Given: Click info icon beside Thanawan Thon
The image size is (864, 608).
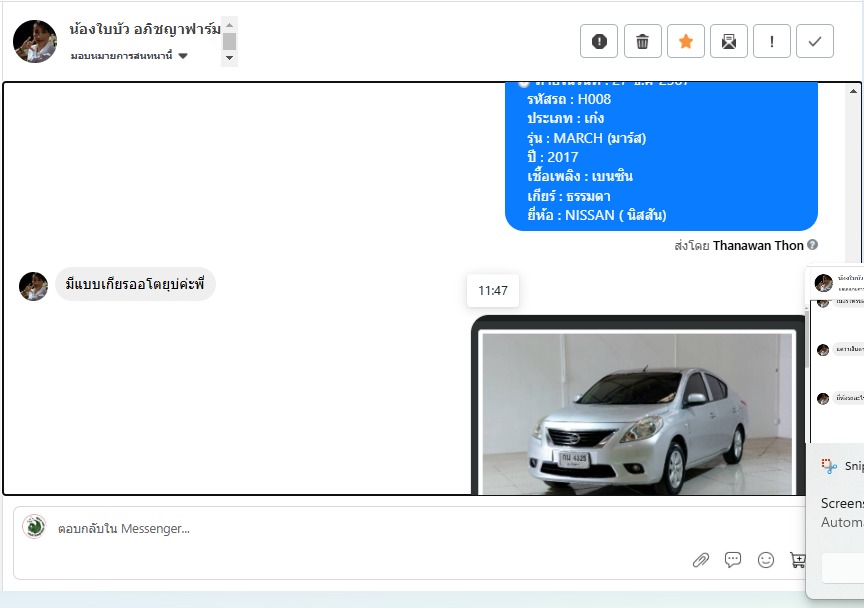Looking at the screenshot, I should coord(812,245).
